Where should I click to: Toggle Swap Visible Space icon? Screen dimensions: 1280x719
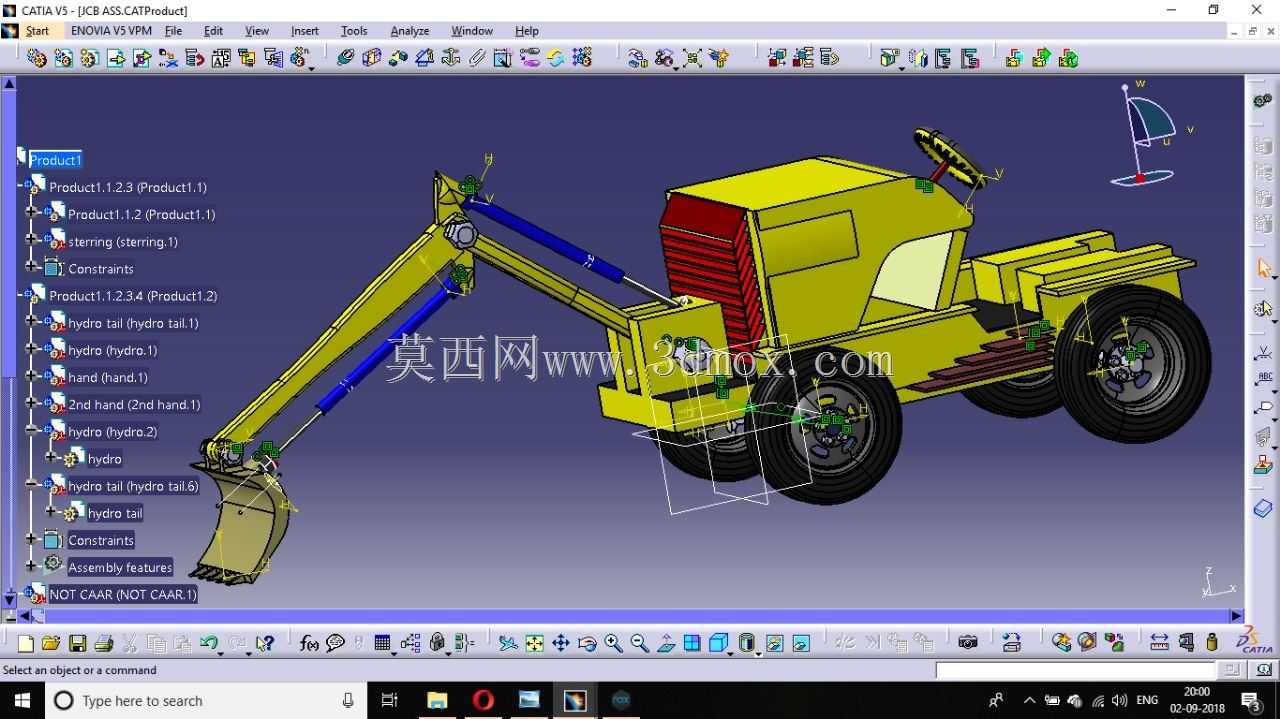pyautogui.click(x=800, y=643)
